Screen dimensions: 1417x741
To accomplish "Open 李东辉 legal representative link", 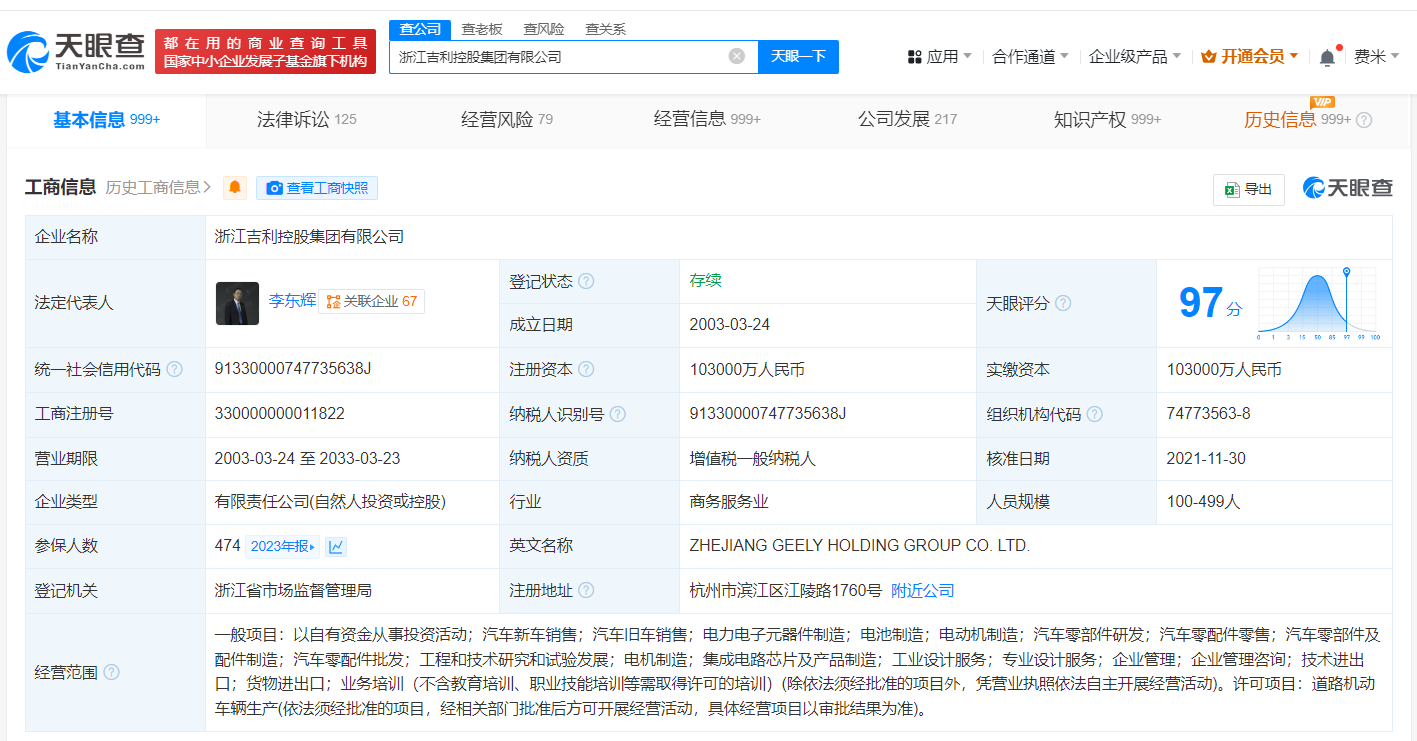I will (292, 300).
